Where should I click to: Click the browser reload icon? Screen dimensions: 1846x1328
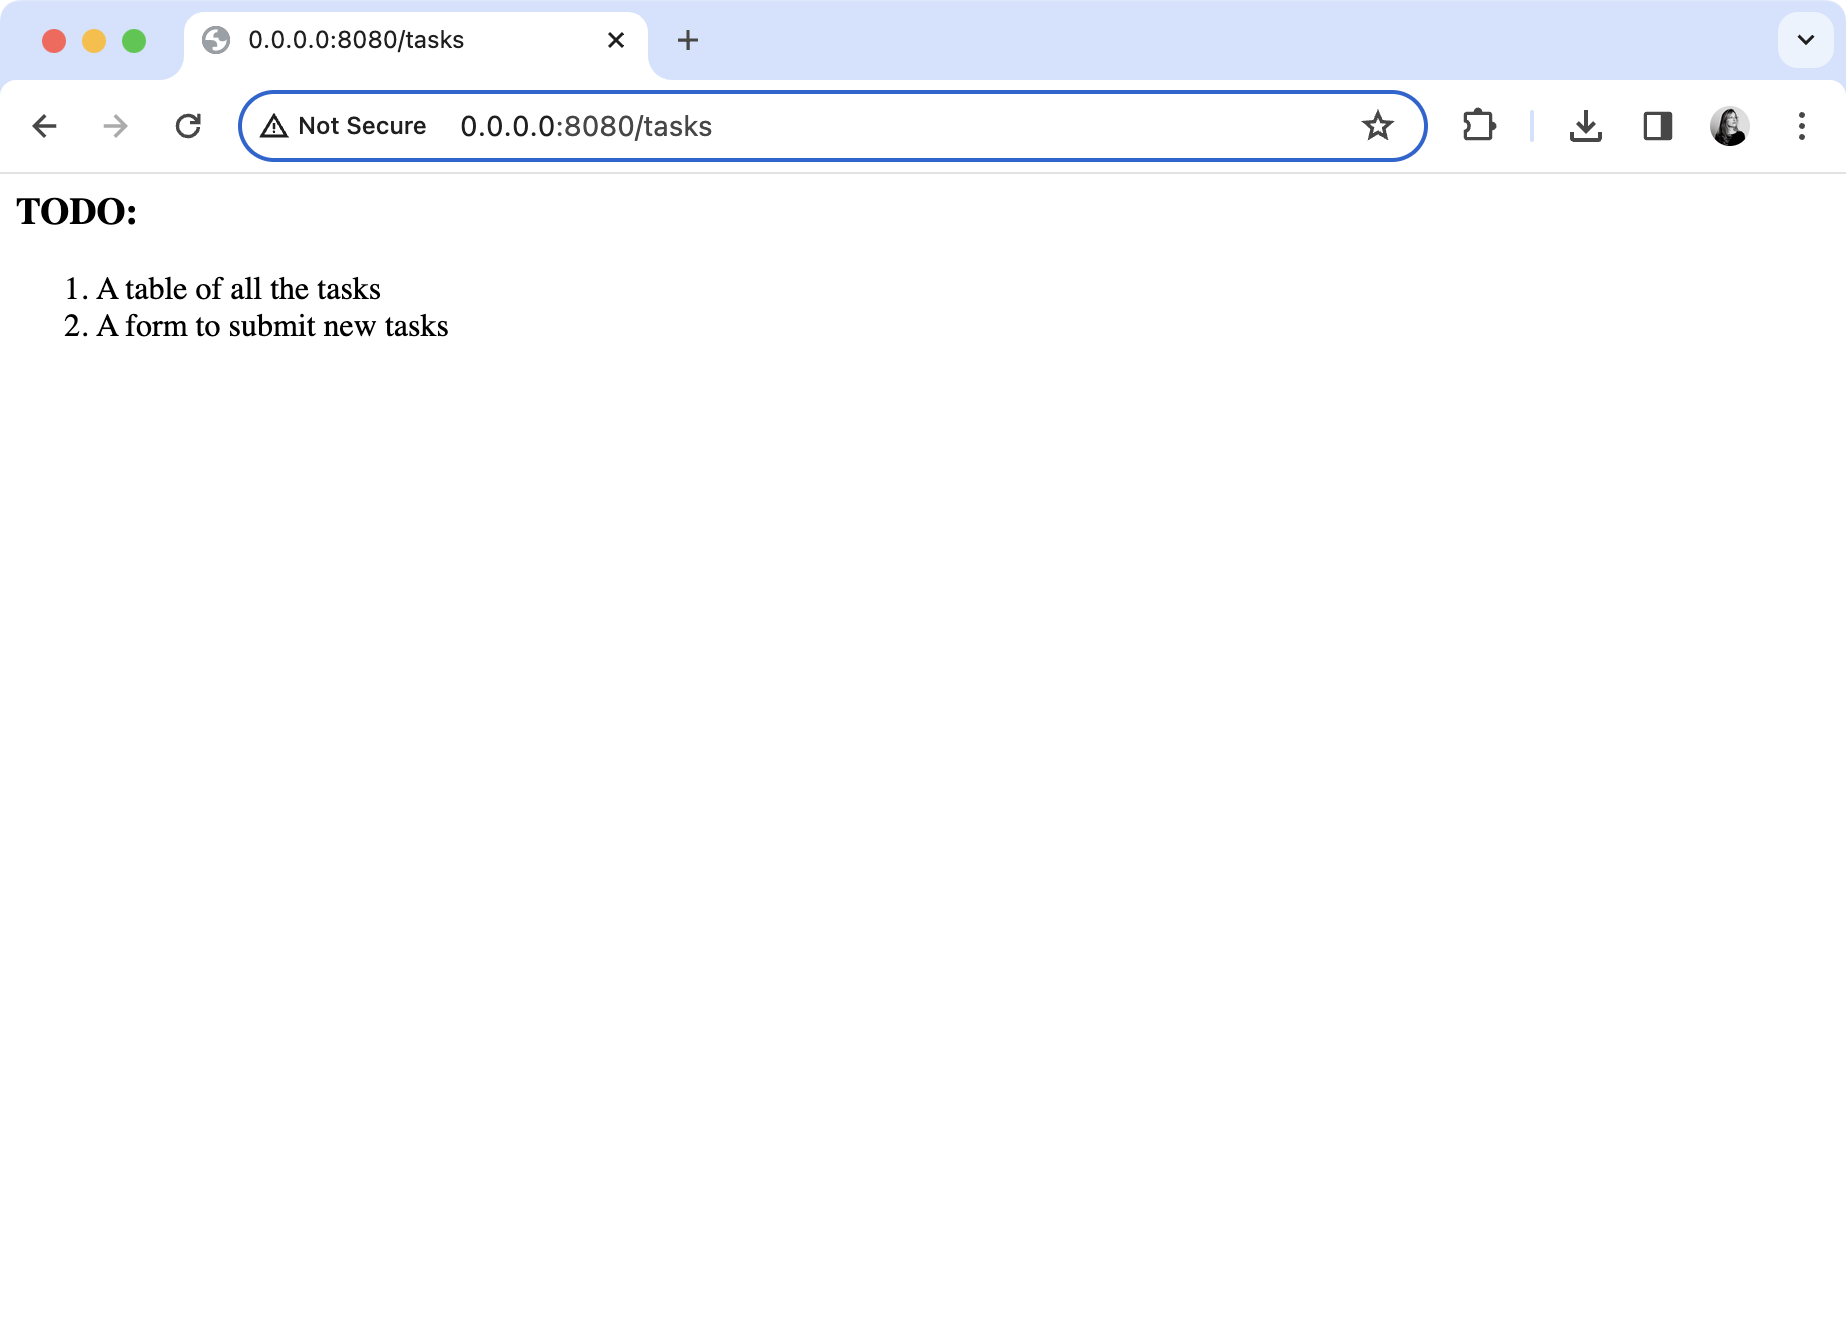point(189,126)
